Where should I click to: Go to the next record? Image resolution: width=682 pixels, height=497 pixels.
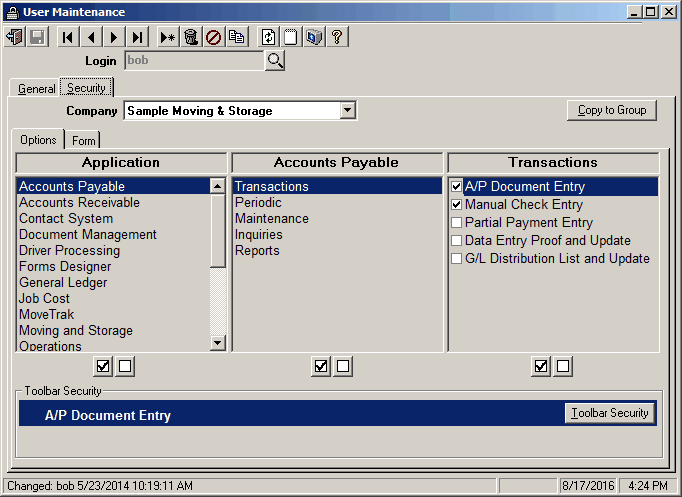[x=114, y=37]
